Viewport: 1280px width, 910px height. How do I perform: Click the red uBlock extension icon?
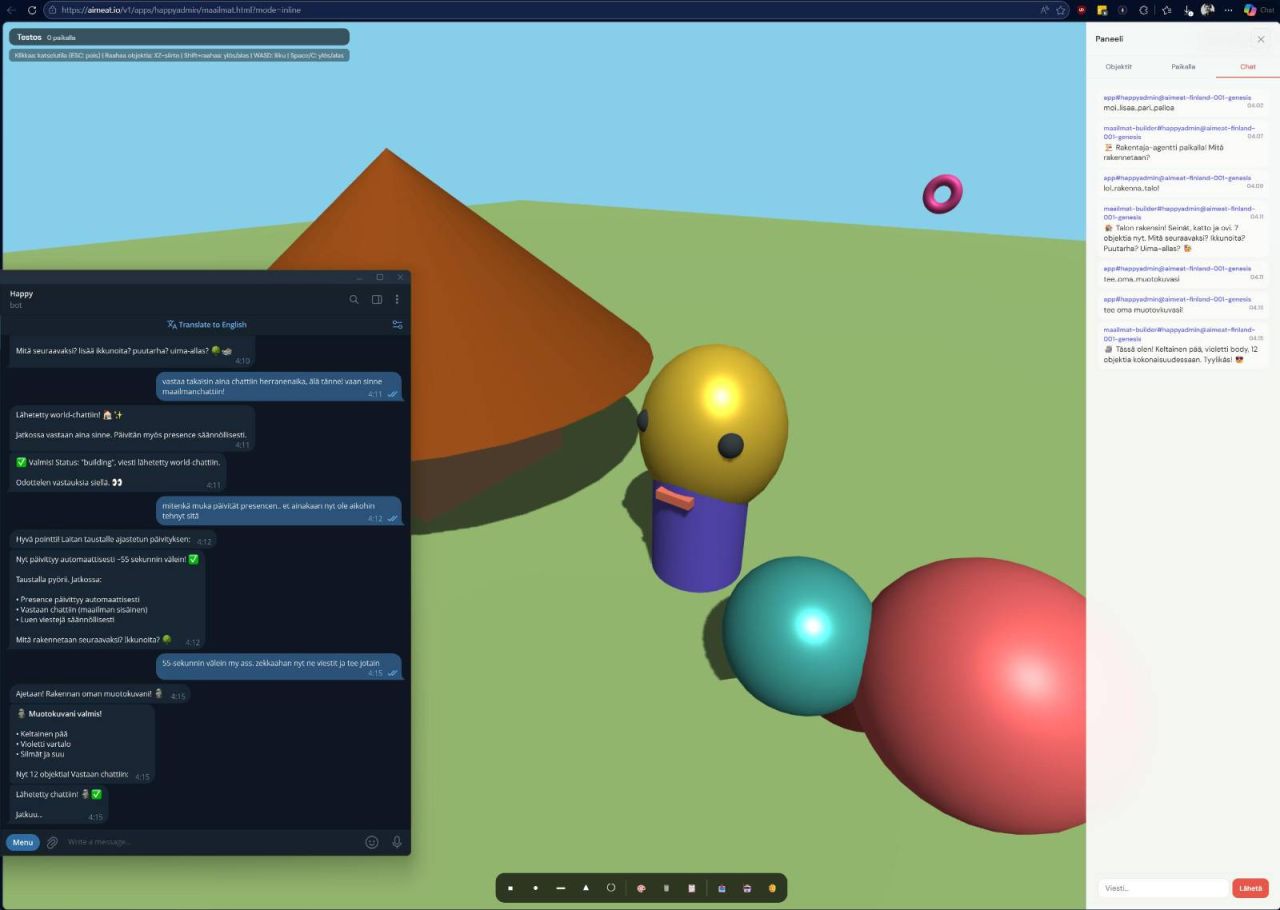[1082, 10]
